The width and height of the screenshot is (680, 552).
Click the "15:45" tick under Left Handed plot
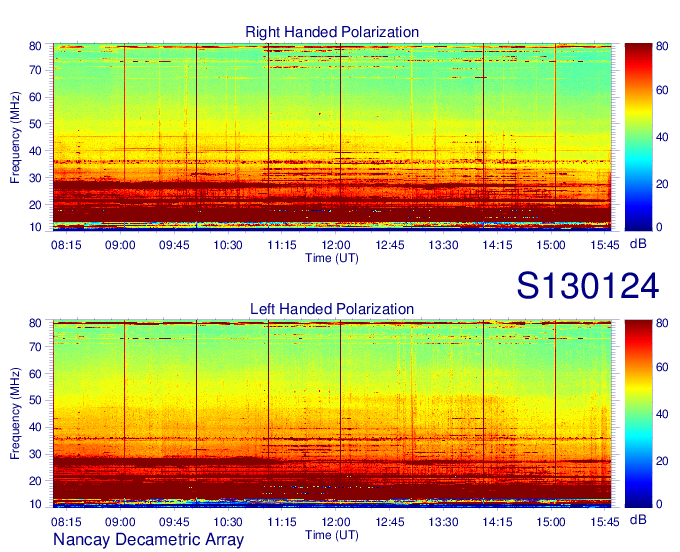click(x=605, y=522)
